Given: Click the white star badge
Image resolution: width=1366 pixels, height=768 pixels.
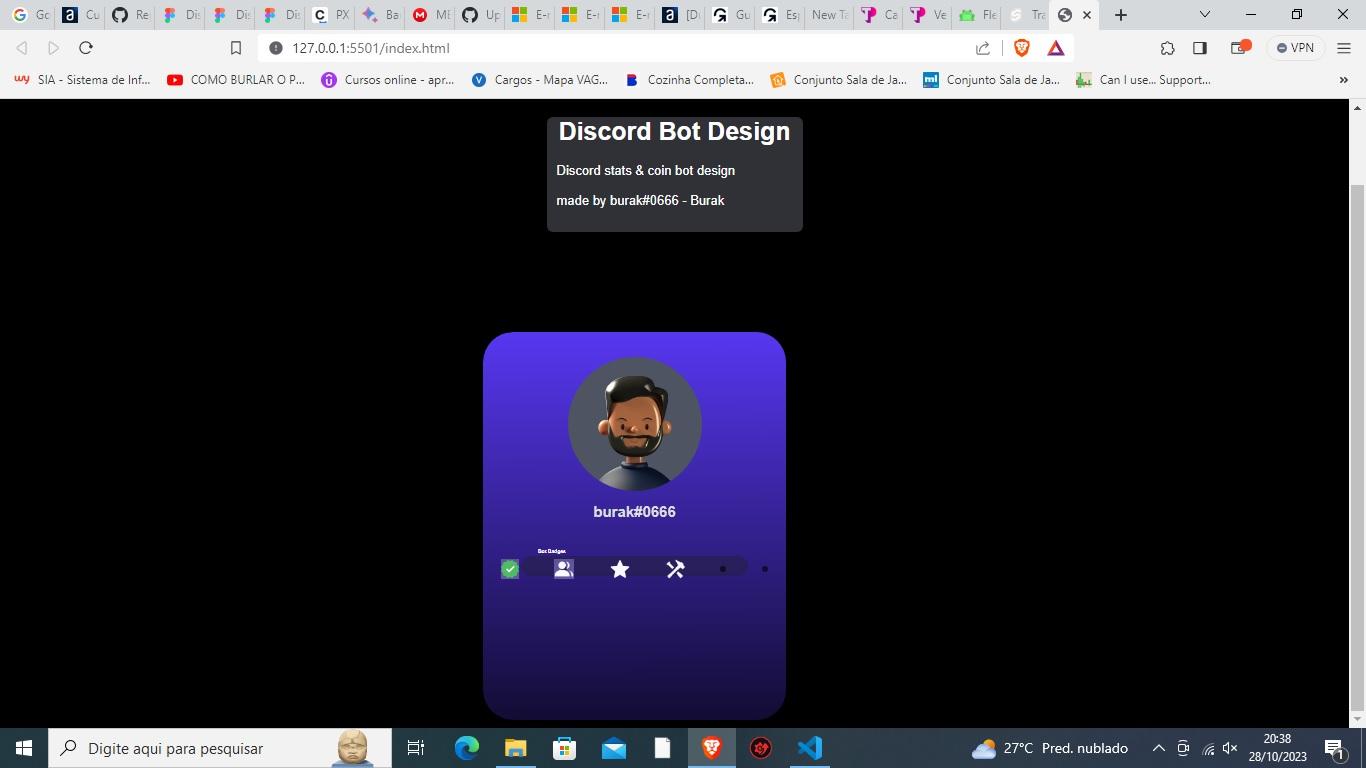Looking at the screenshot, I should point(620,569).
